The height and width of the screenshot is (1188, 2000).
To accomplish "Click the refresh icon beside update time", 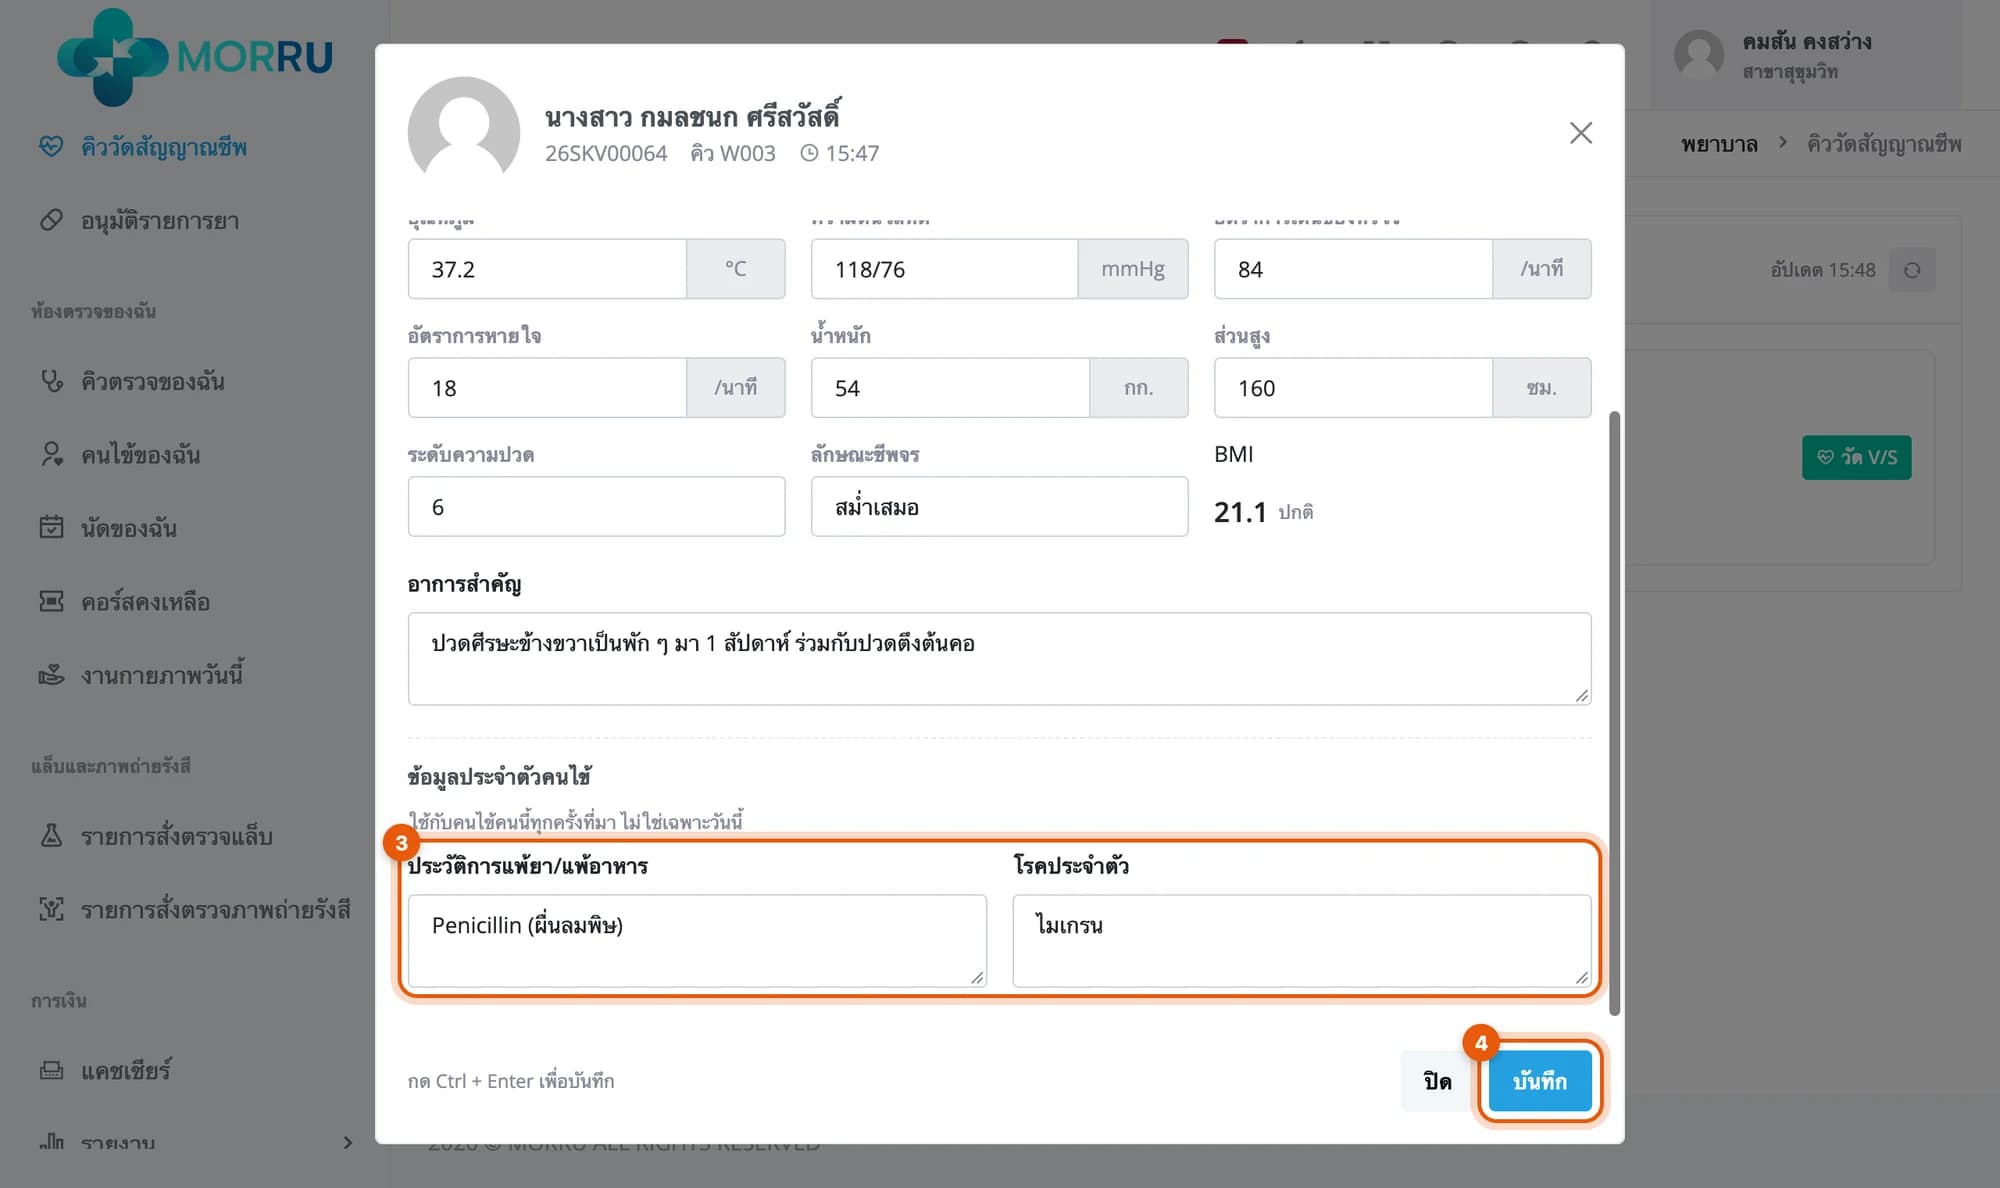I will [1912, 270].
